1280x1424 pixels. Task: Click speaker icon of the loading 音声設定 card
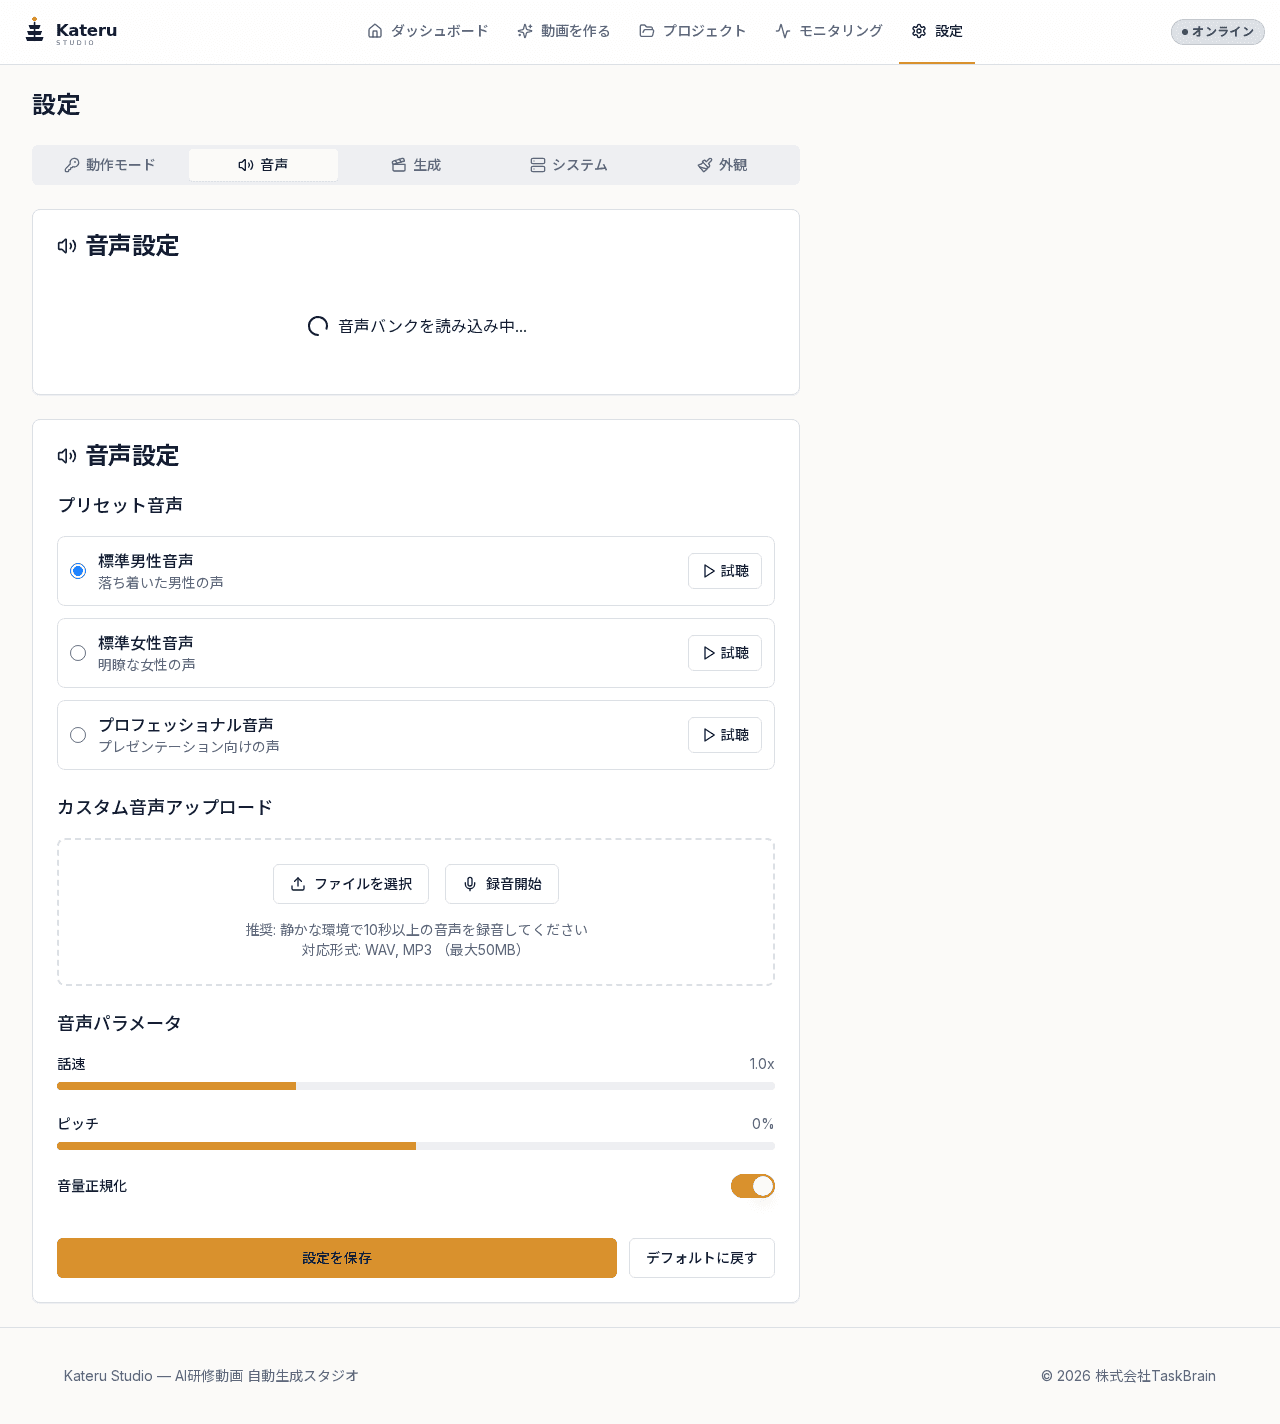pyautogui.click(x=67, y=246)
